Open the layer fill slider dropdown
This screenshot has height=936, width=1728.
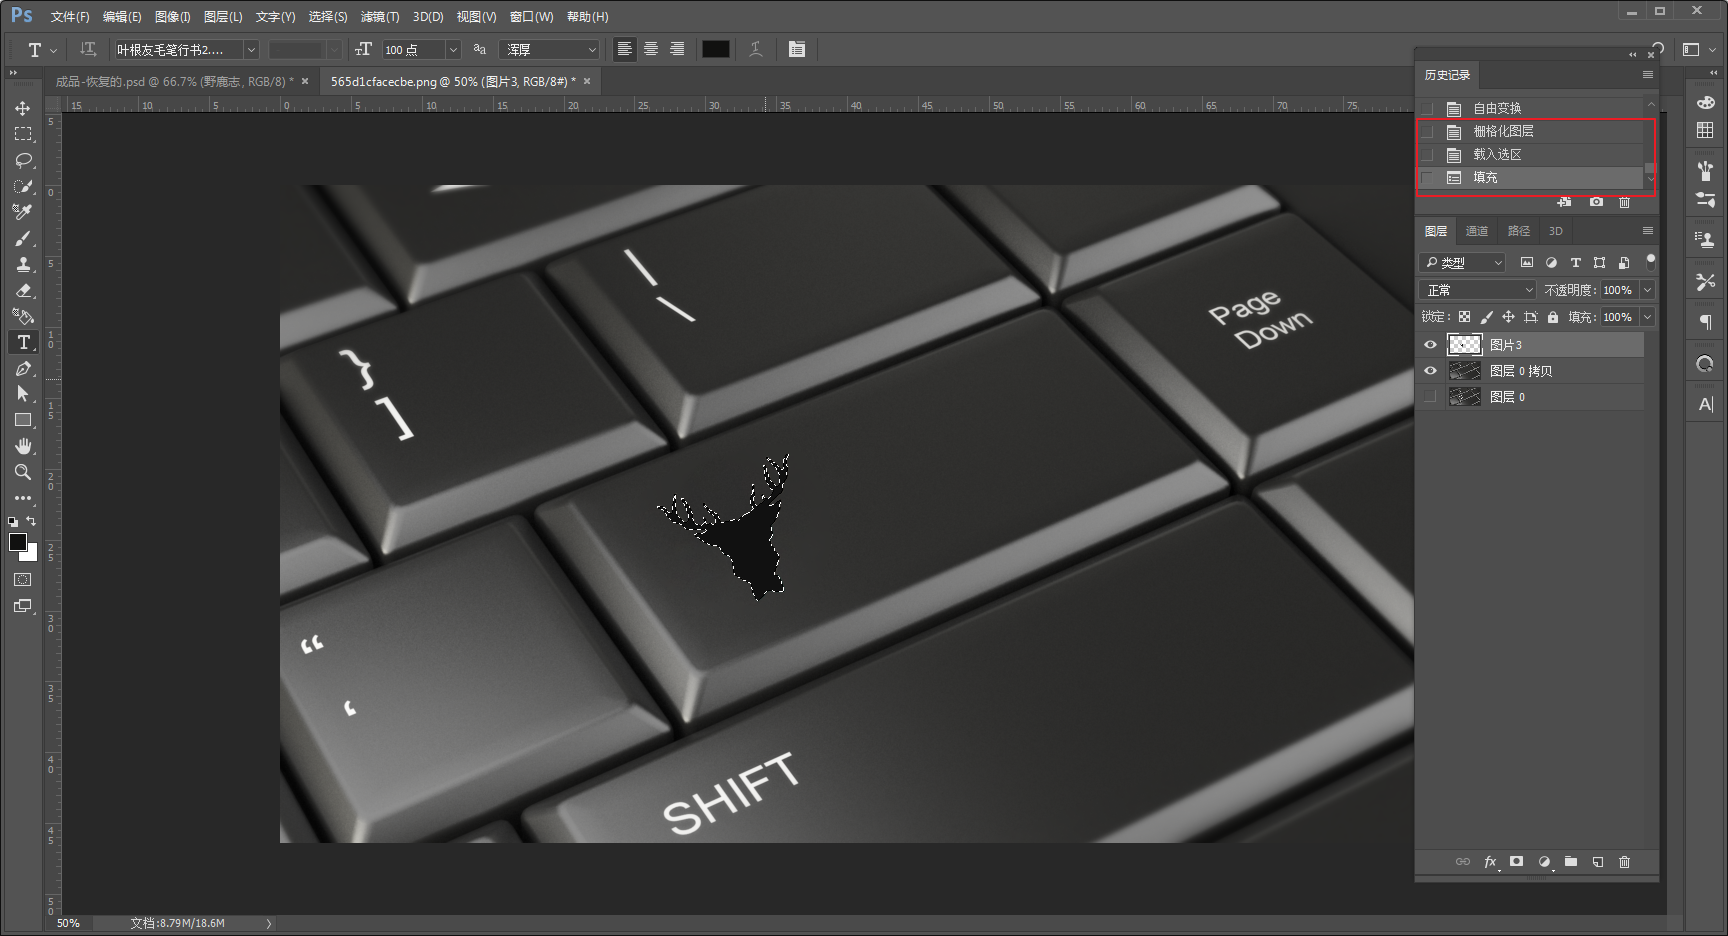(1647, 317)
